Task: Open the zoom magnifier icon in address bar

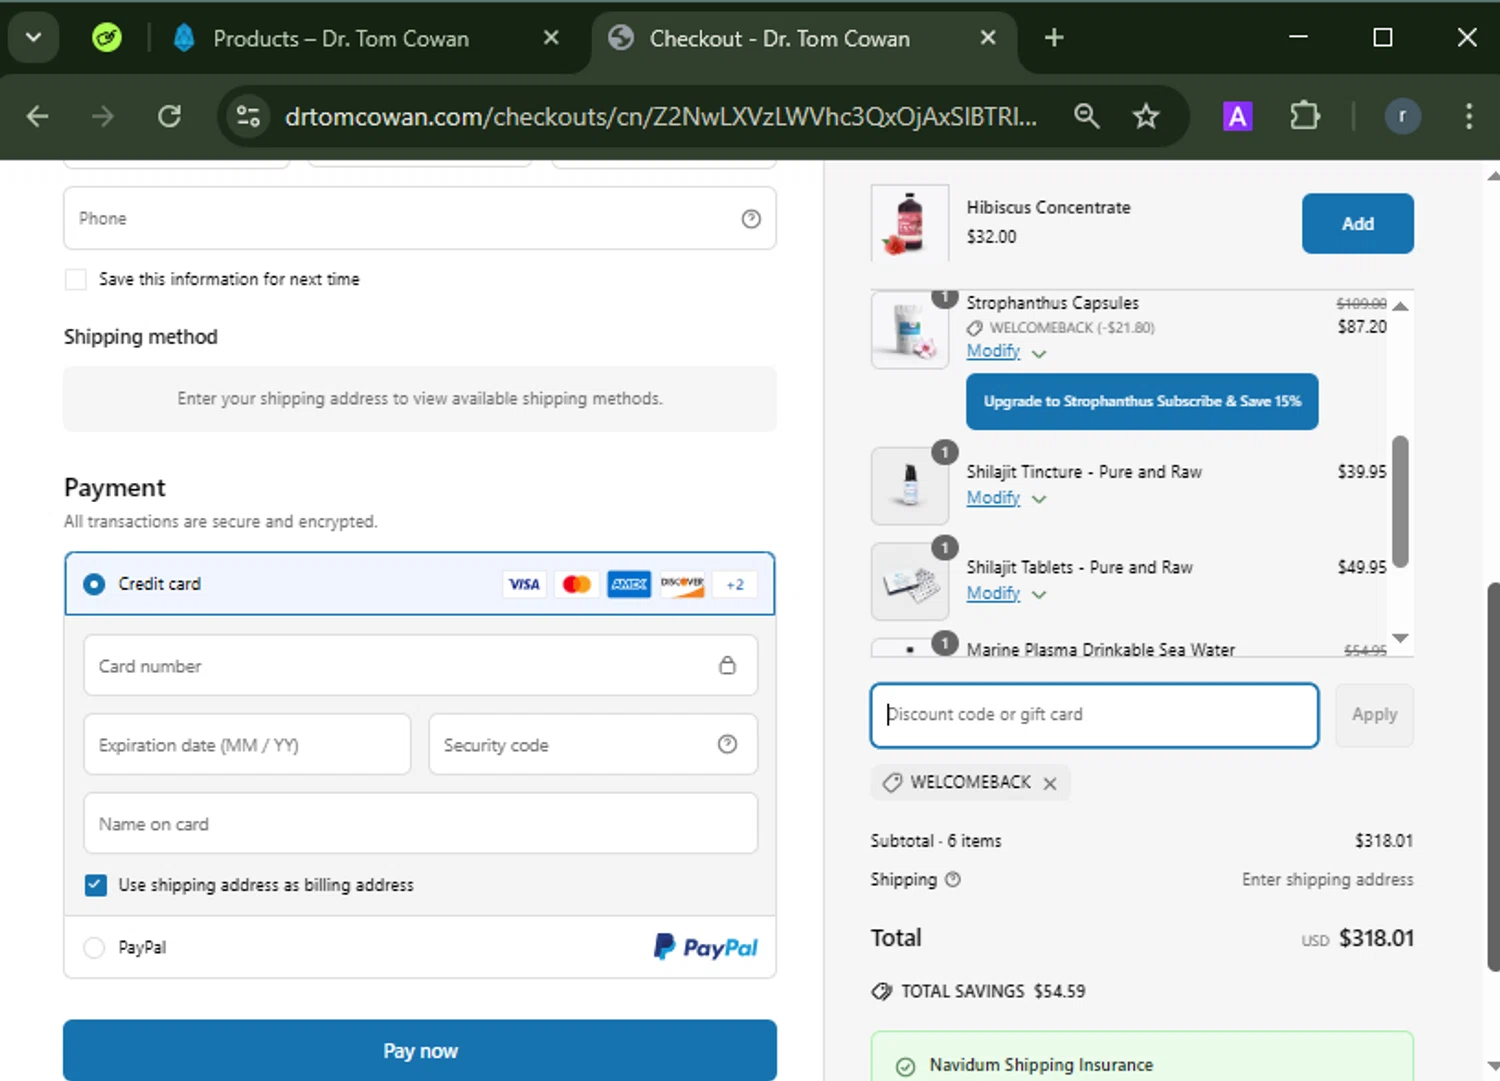Action: [x=1087, y=117]
